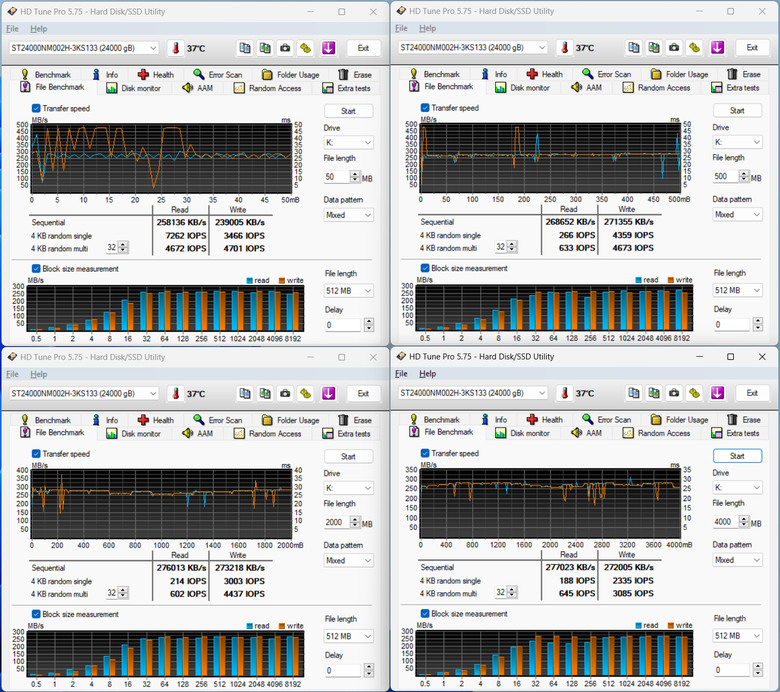Click camera save-screenshot icon in the 50 MB window

(285, 48)
